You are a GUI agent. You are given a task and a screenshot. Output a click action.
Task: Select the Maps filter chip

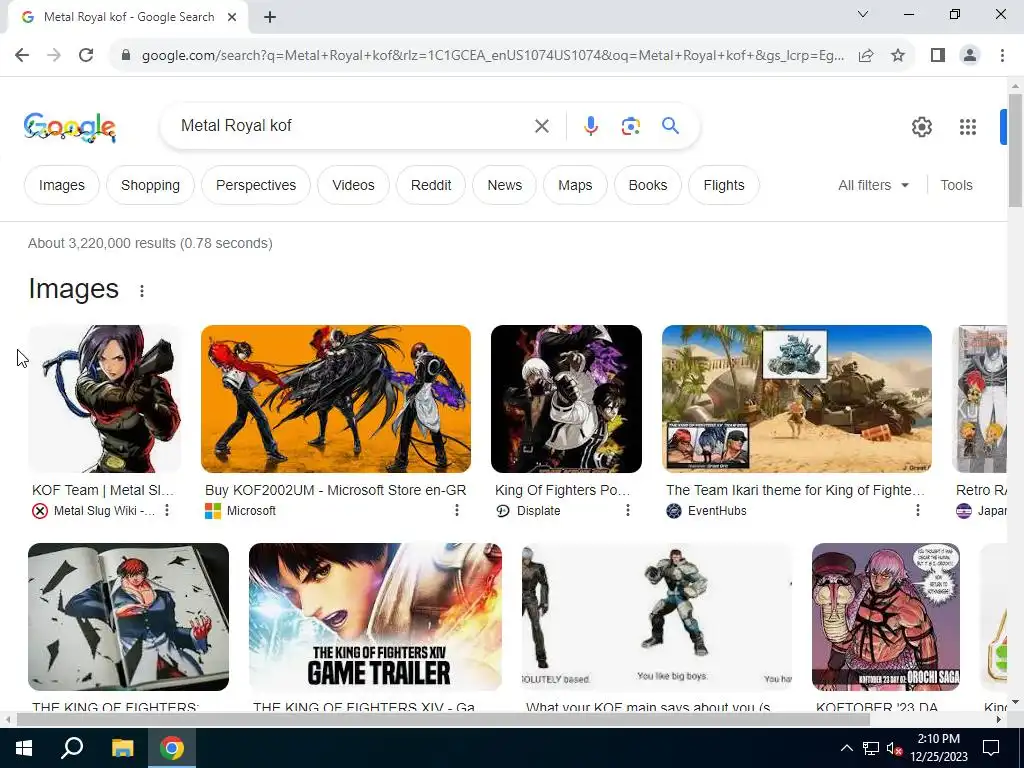[575, 185]
